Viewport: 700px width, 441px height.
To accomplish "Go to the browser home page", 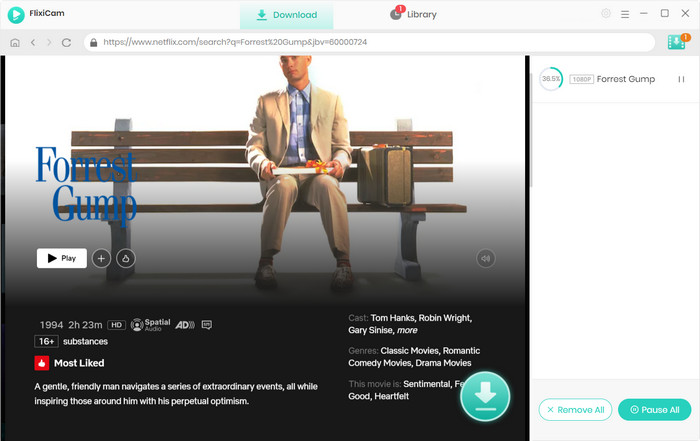I will (15, 42).
